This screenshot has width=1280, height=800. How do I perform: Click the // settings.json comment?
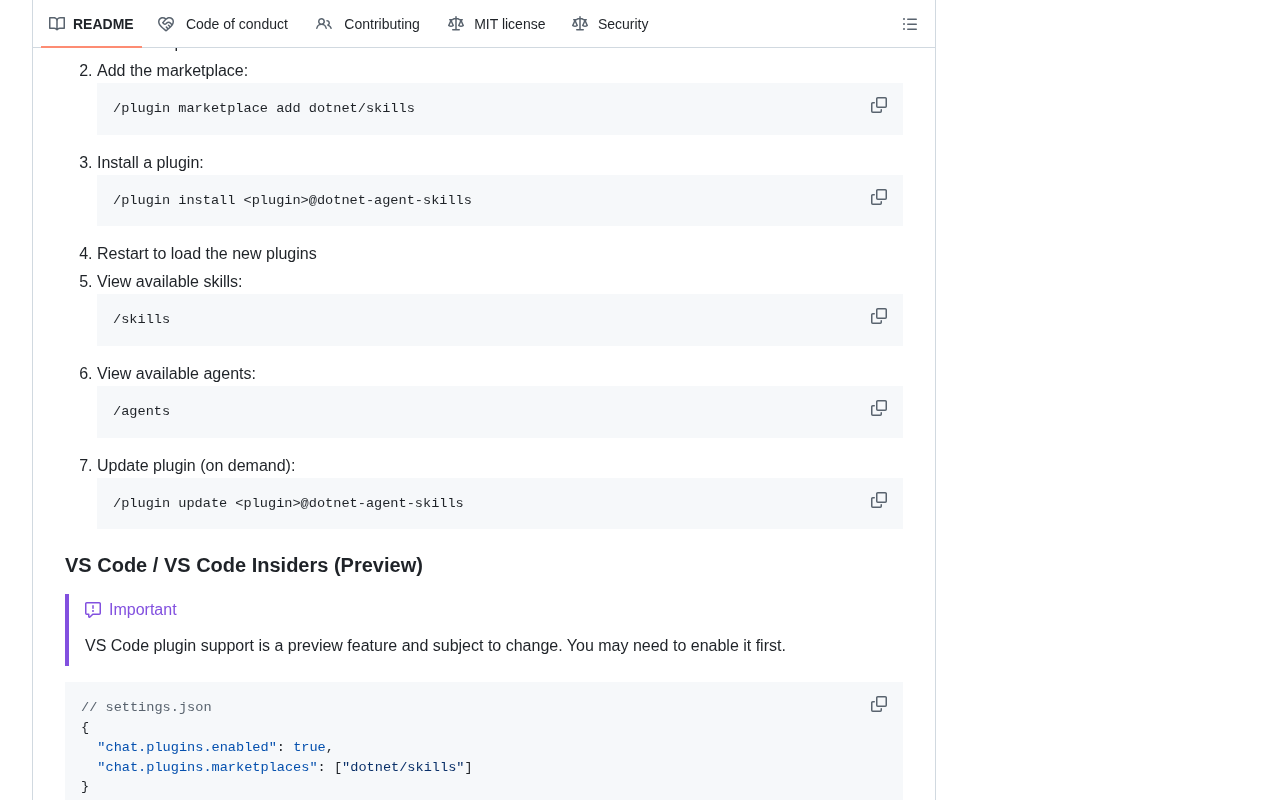point(146,708)
